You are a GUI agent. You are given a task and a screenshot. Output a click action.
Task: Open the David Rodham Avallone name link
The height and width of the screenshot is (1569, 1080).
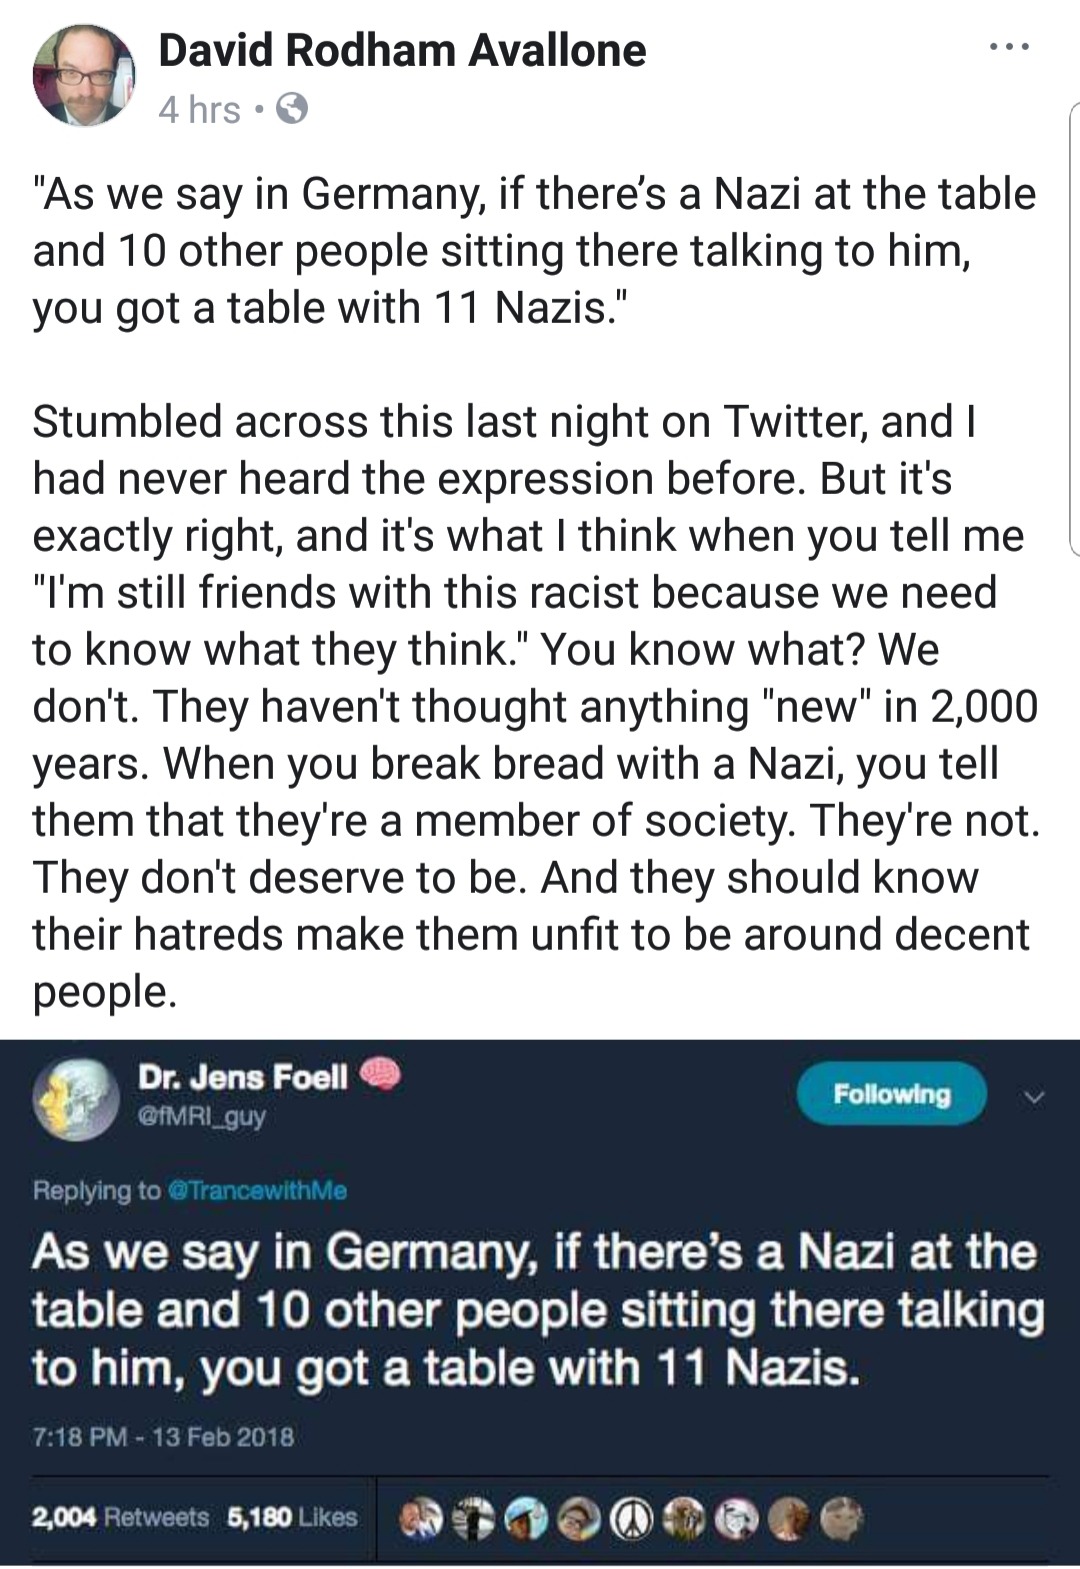pyautogui.click(x=402, y=50)
